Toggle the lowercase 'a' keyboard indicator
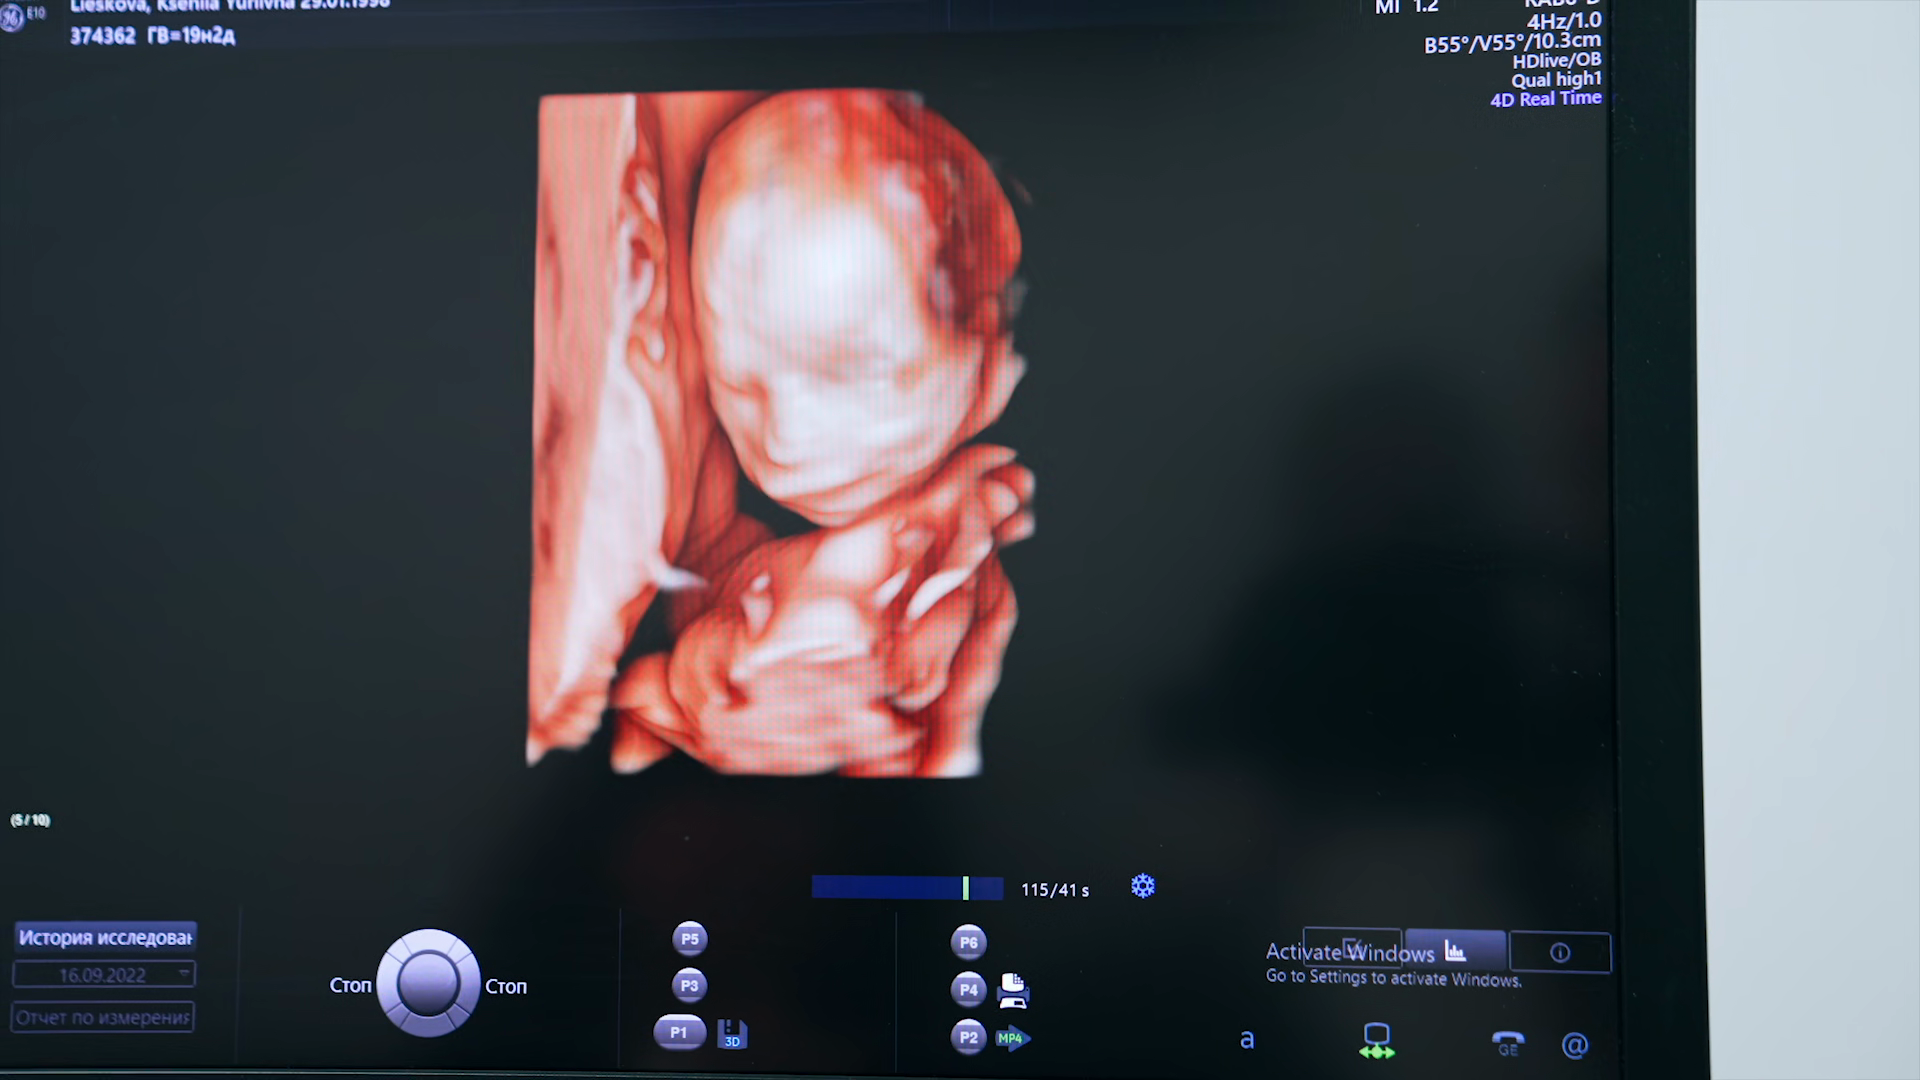1920x1080 pixels. click(x=1247, y=1040)
